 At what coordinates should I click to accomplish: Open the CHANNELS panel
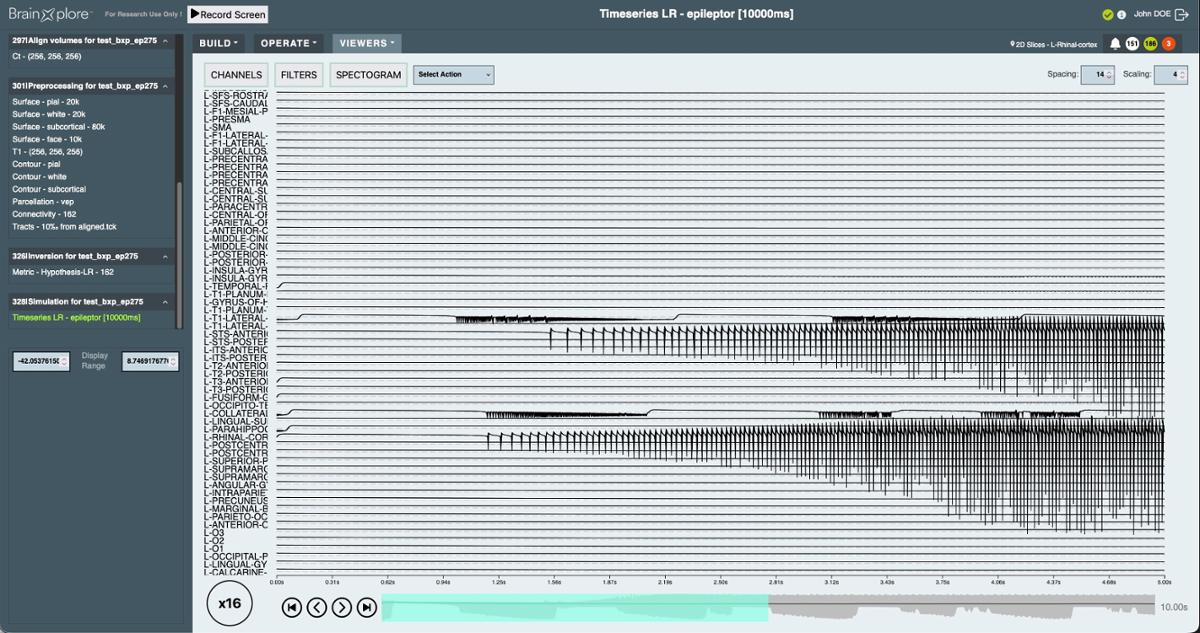pyautogui.click(x=236, y=75)
